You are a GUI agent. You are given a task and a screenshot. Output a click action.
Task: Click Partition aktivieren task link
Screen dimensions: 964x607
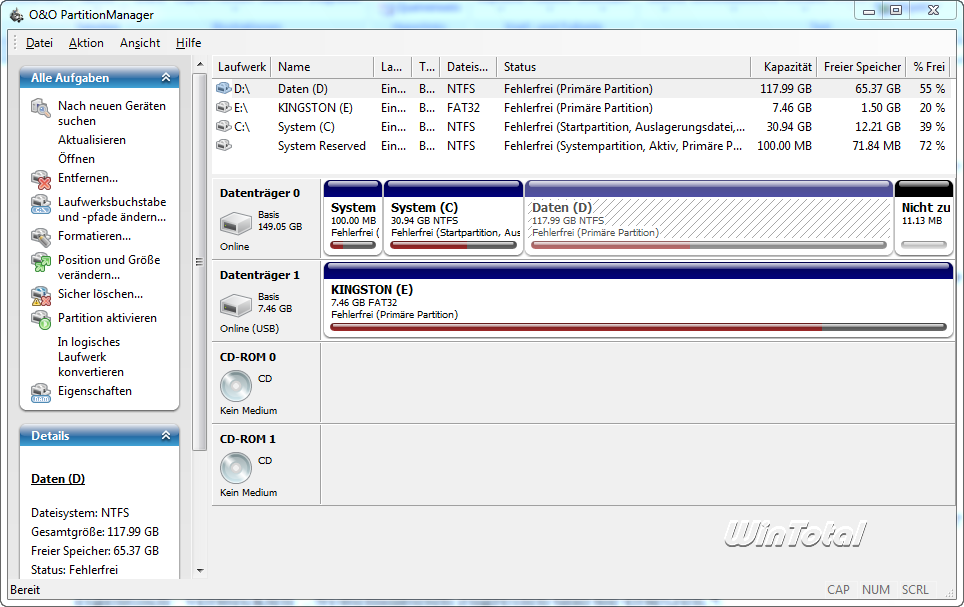tap(107, 318)
